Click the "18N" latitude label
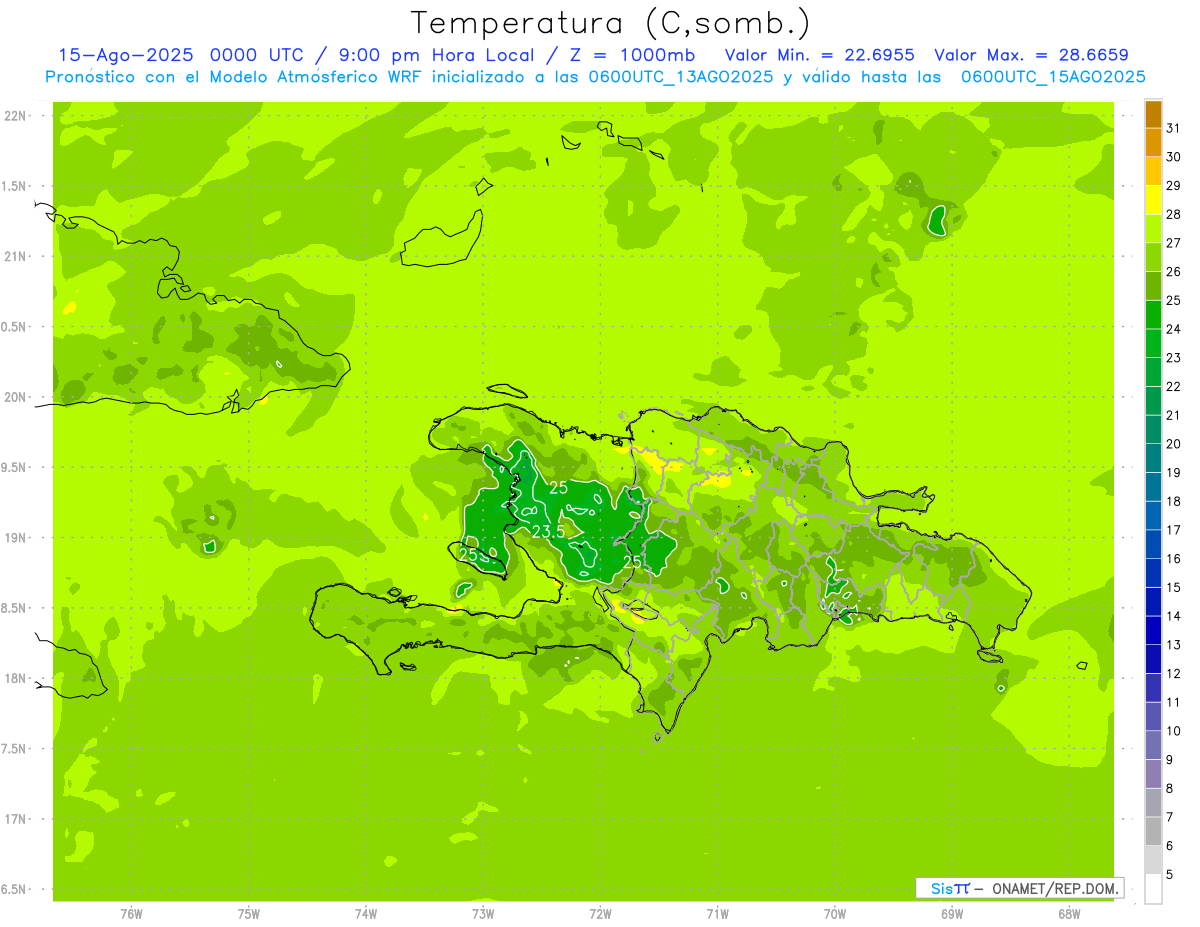Screen dimensions: 1200x927 tap(16, 679)
